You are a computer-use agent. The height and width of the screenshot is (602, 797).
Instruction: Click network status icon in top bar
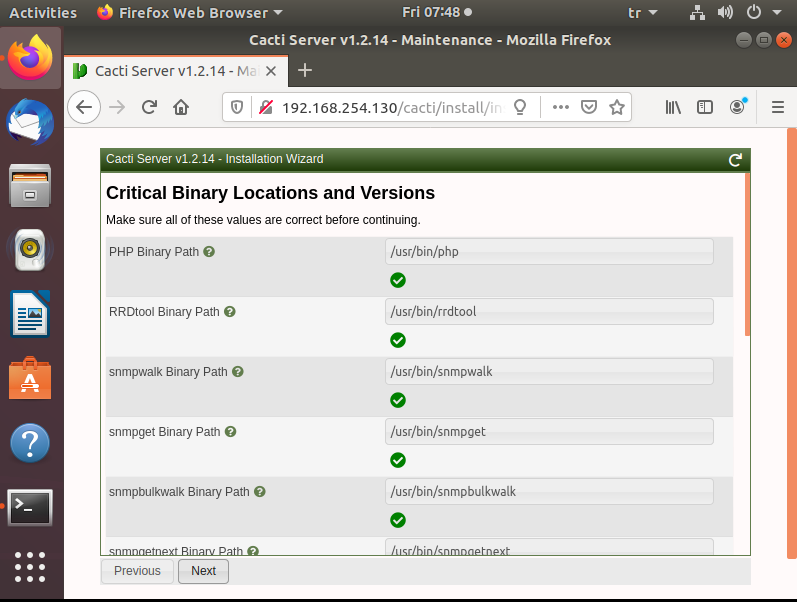tap(697, 13)
